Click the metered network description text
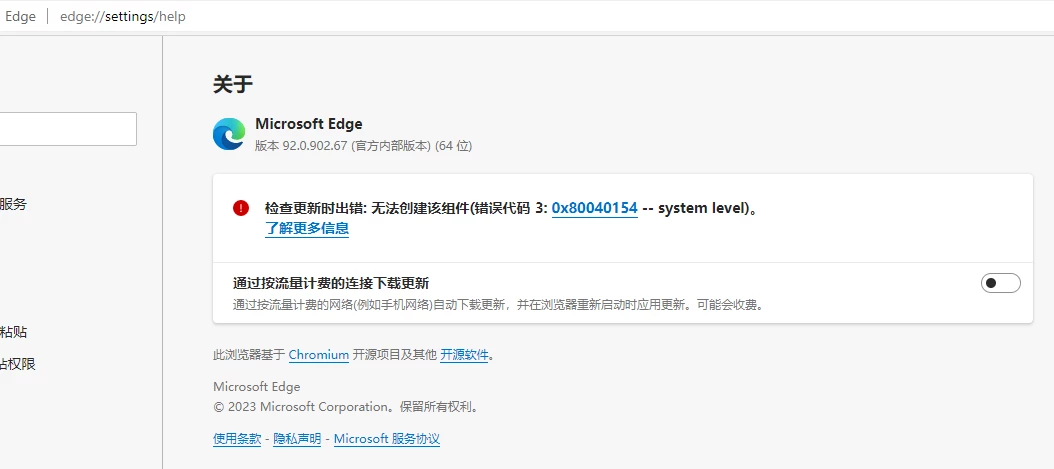The image size is (1054, 469). 498,305
